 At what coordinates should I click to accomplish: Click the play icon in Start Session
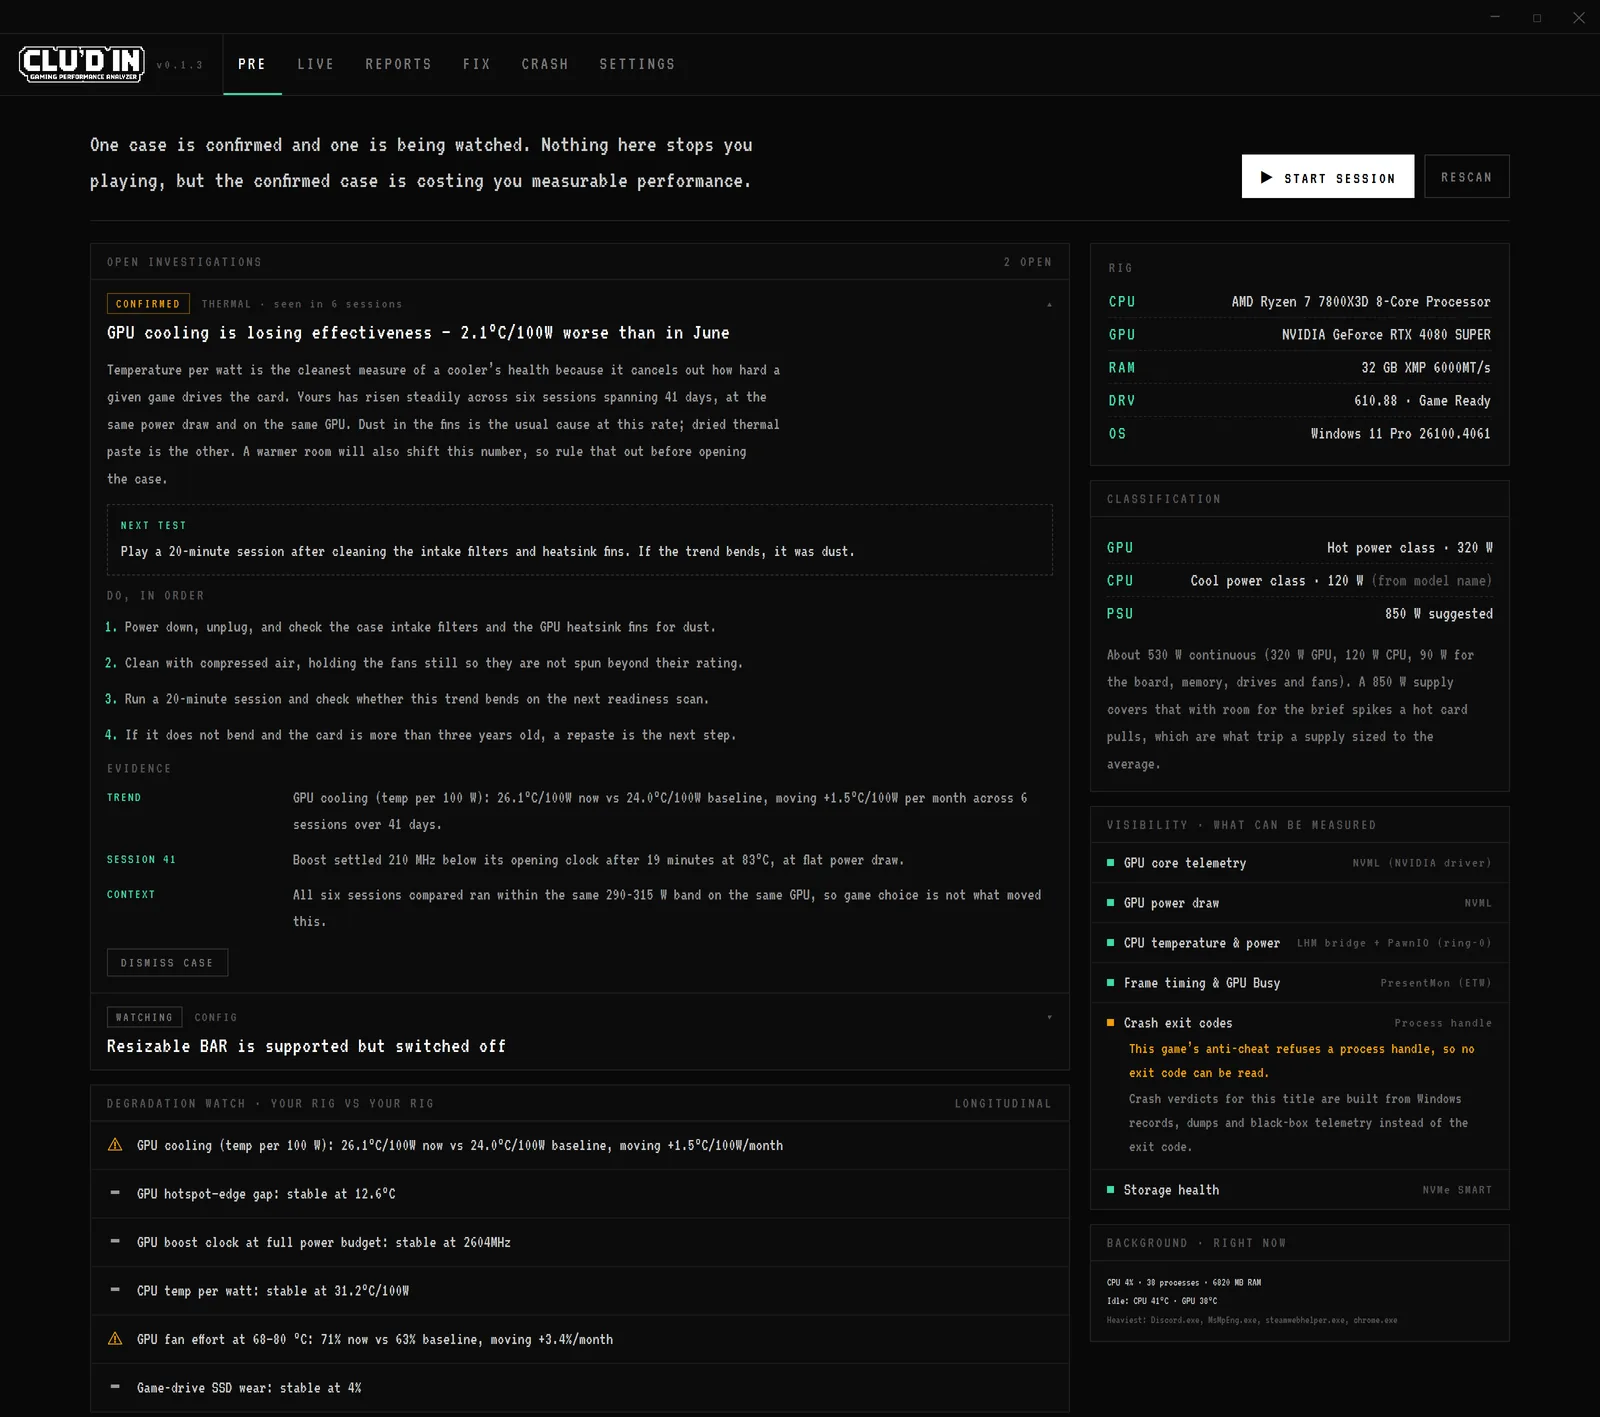tap(1266, 177)
